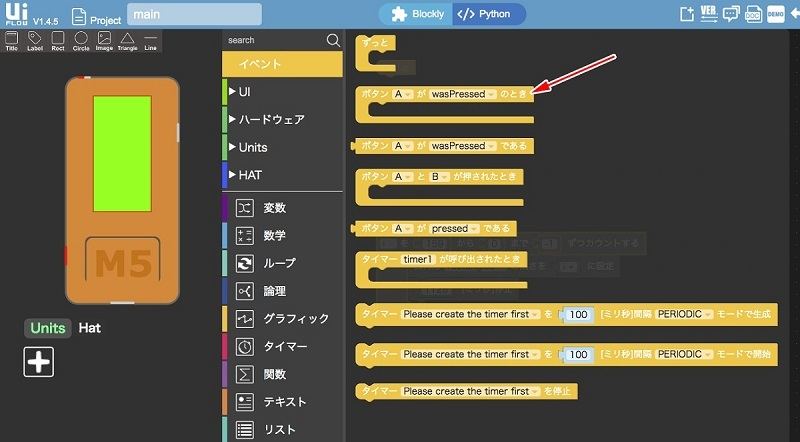Open the DOC documentation icon
The width and height of the screenshot is (800, 442).
pos(753,14)
